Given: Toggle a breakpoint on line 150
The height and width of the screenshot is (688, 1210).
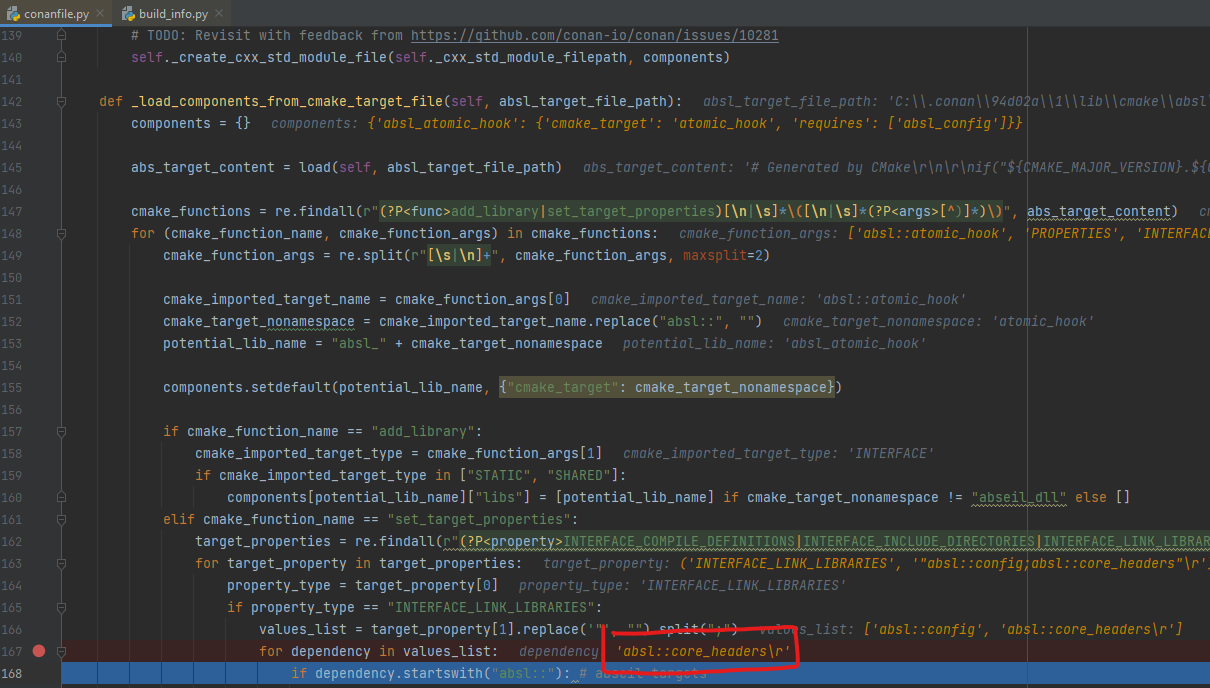Looking at the screenshot, I should [x=38, y=277].
